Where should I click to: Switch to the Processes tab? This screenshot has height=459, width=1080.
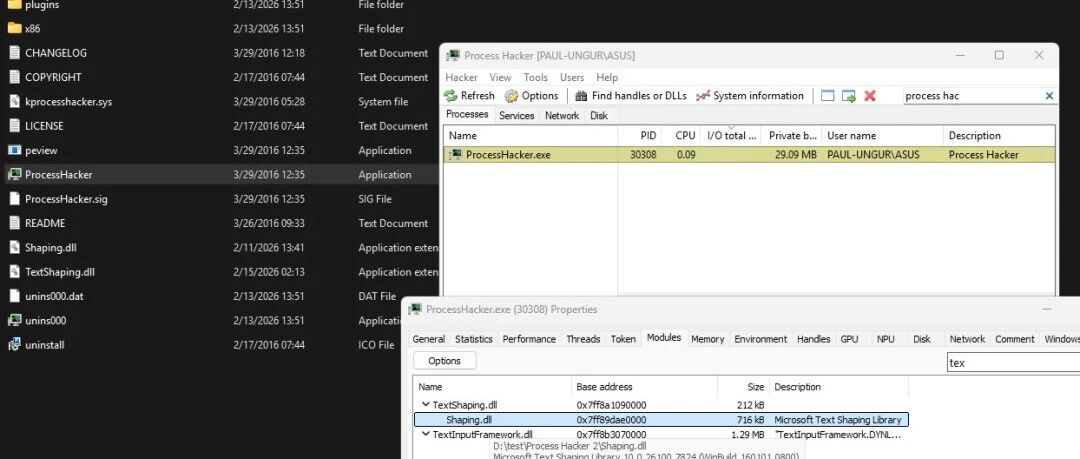click(467, 114)
